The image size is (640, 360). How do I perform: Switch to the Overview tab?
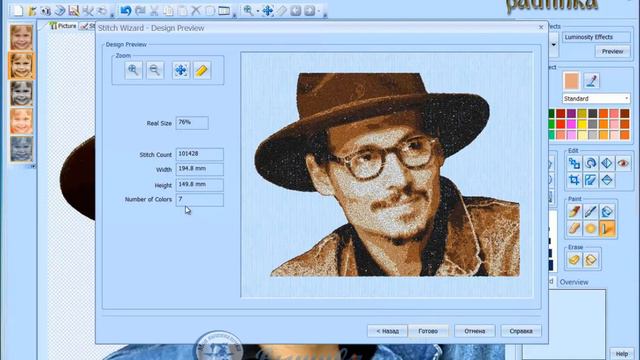[574, 282]
